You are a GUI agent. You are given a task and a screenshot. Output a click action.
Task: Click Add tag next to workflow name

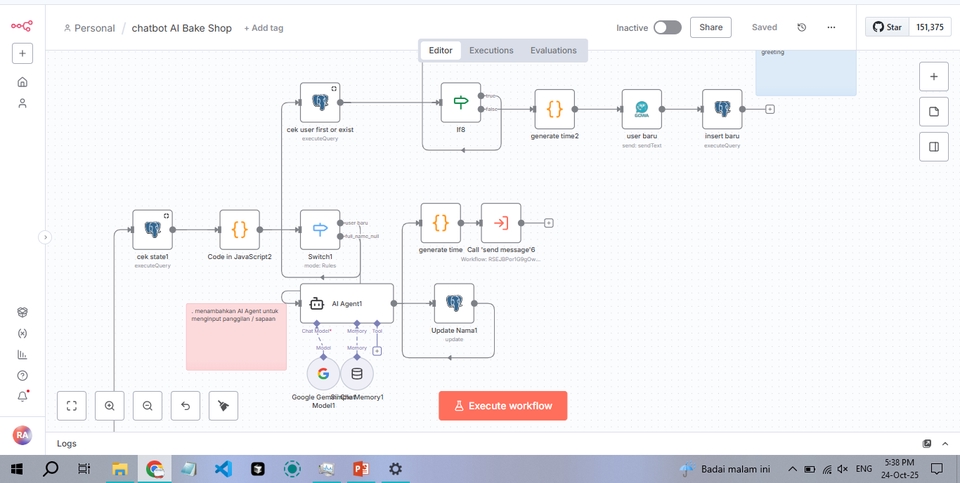[263, 28]
